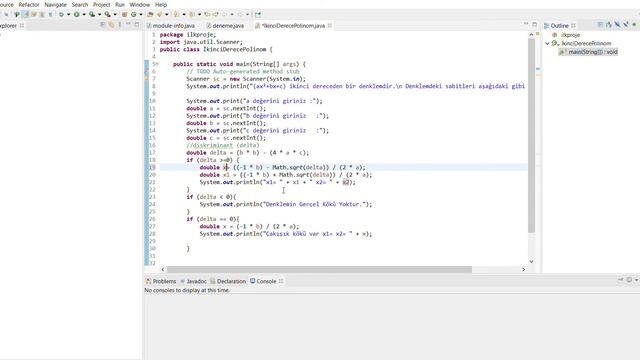Viewport: 640px width, 360px height.
Task: Switch to module-info.java editor tab
Action: click(x=171, y=25)
